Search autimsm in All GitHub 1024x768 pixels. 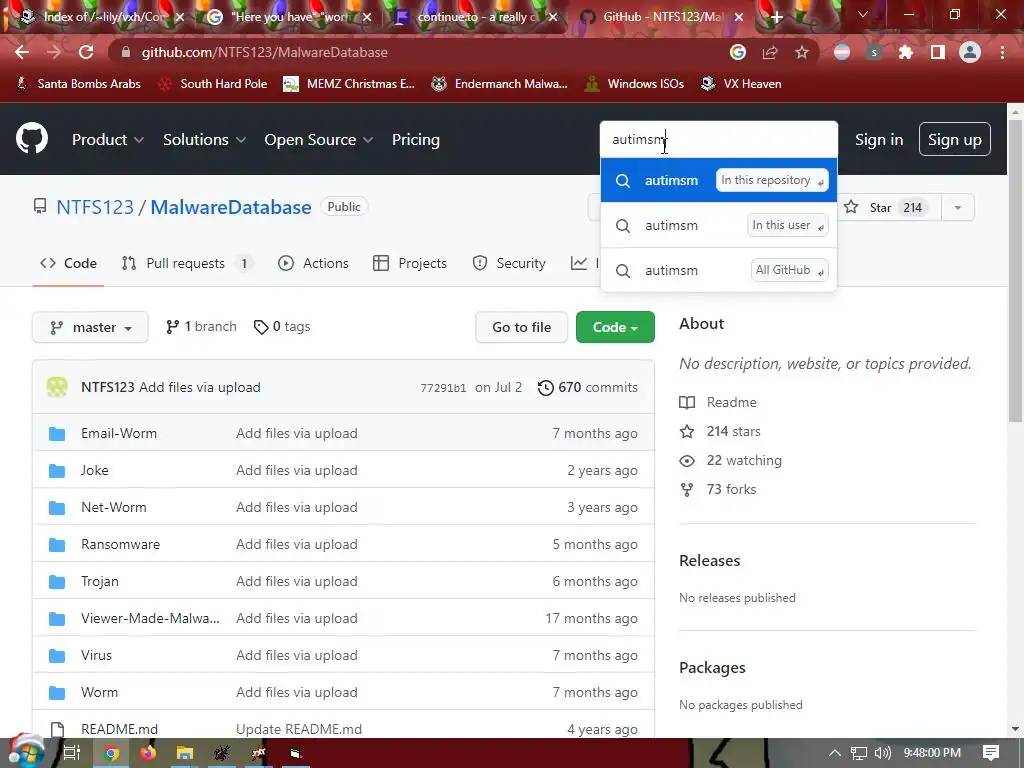click(718, 270)
